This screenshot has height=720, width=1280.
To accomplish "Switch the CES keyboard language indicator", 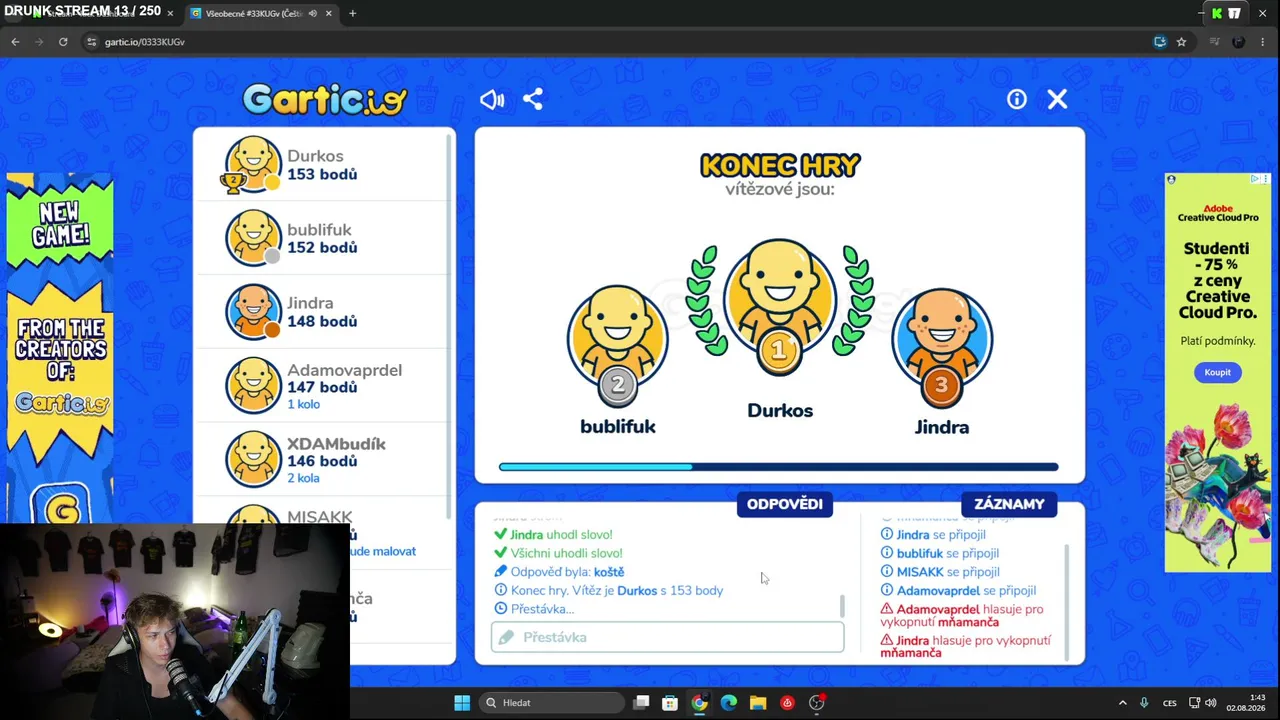I will 1170,703.
